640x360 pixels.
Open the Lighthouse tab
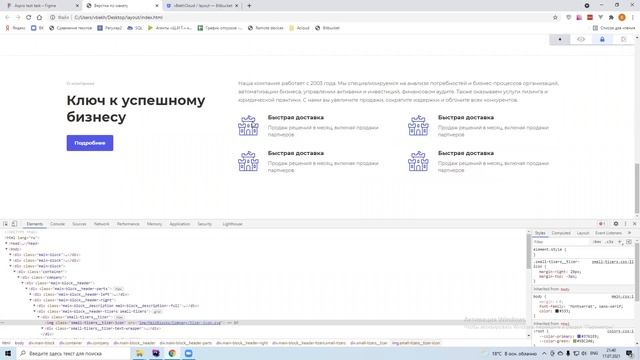click(233, 224)
